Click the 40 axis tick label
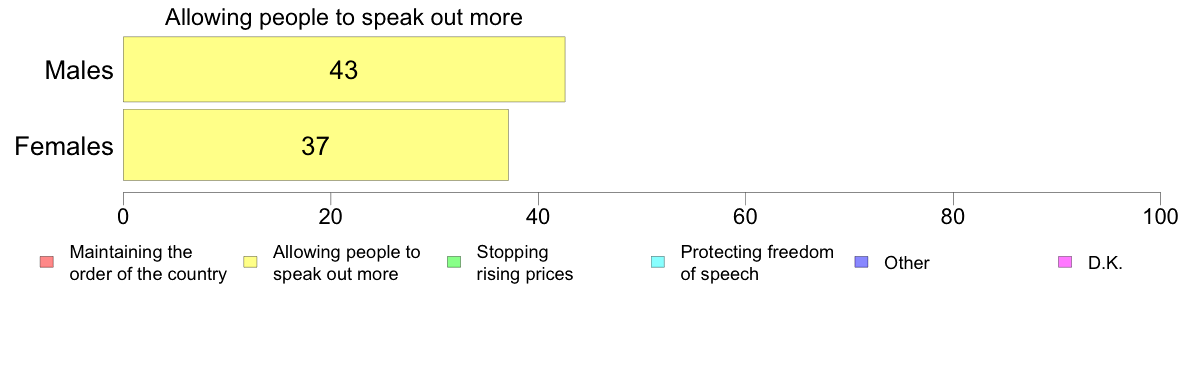Viewport: 1188px width, 368px height. (538, 217)
